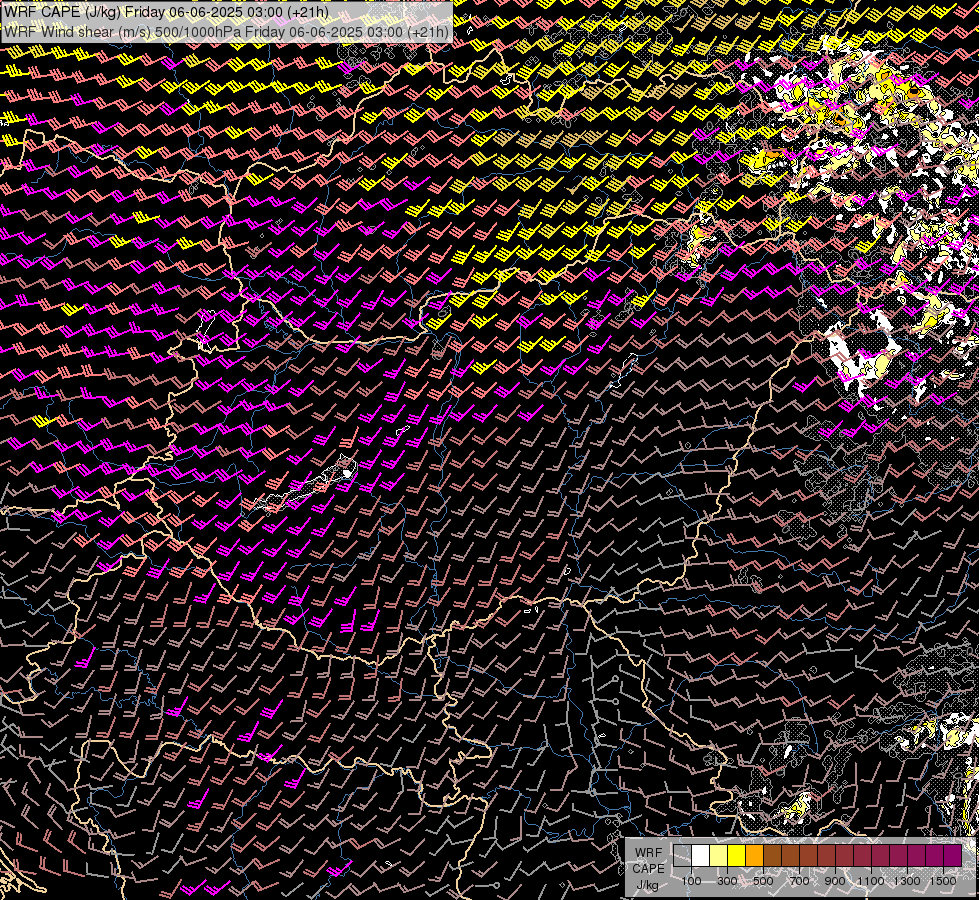Click the purple last legend swatch
The height and width of the screenshot is (900, 979).
click(x=952, y=855)
